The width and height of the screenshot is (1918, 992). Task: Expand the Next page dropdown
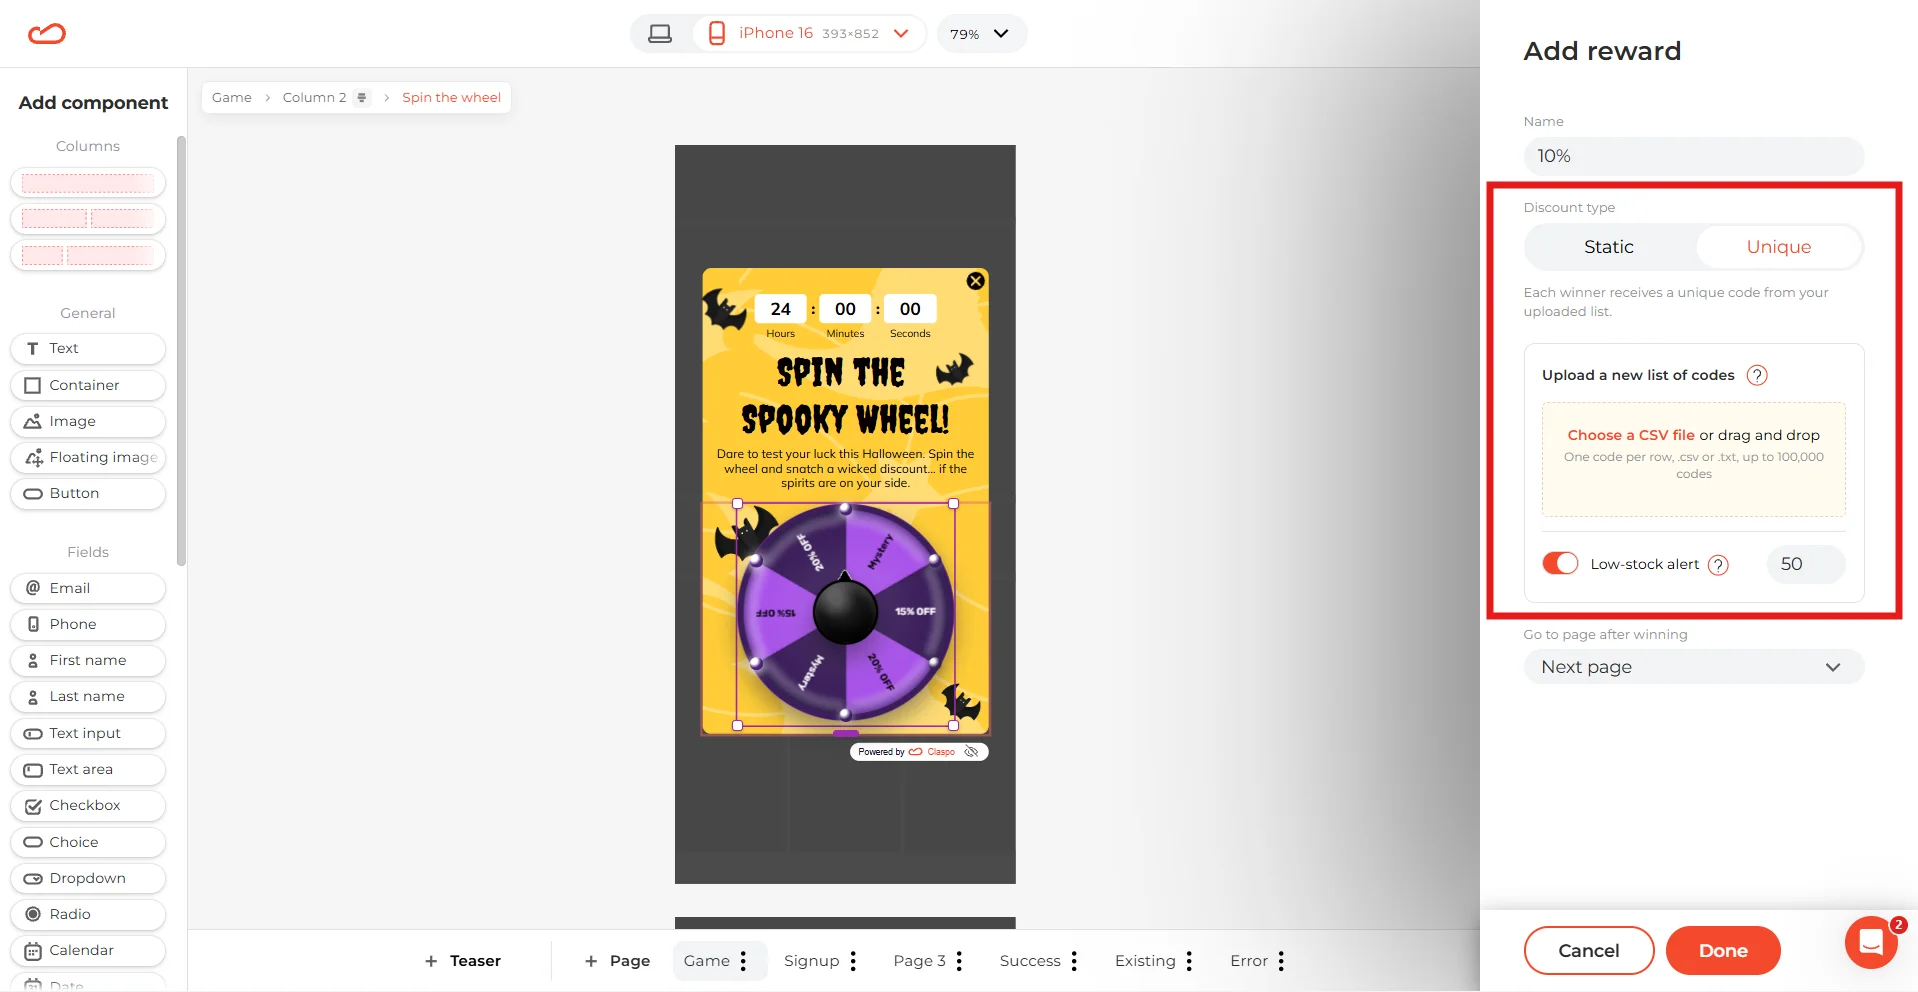click(x=1694, y=667)
